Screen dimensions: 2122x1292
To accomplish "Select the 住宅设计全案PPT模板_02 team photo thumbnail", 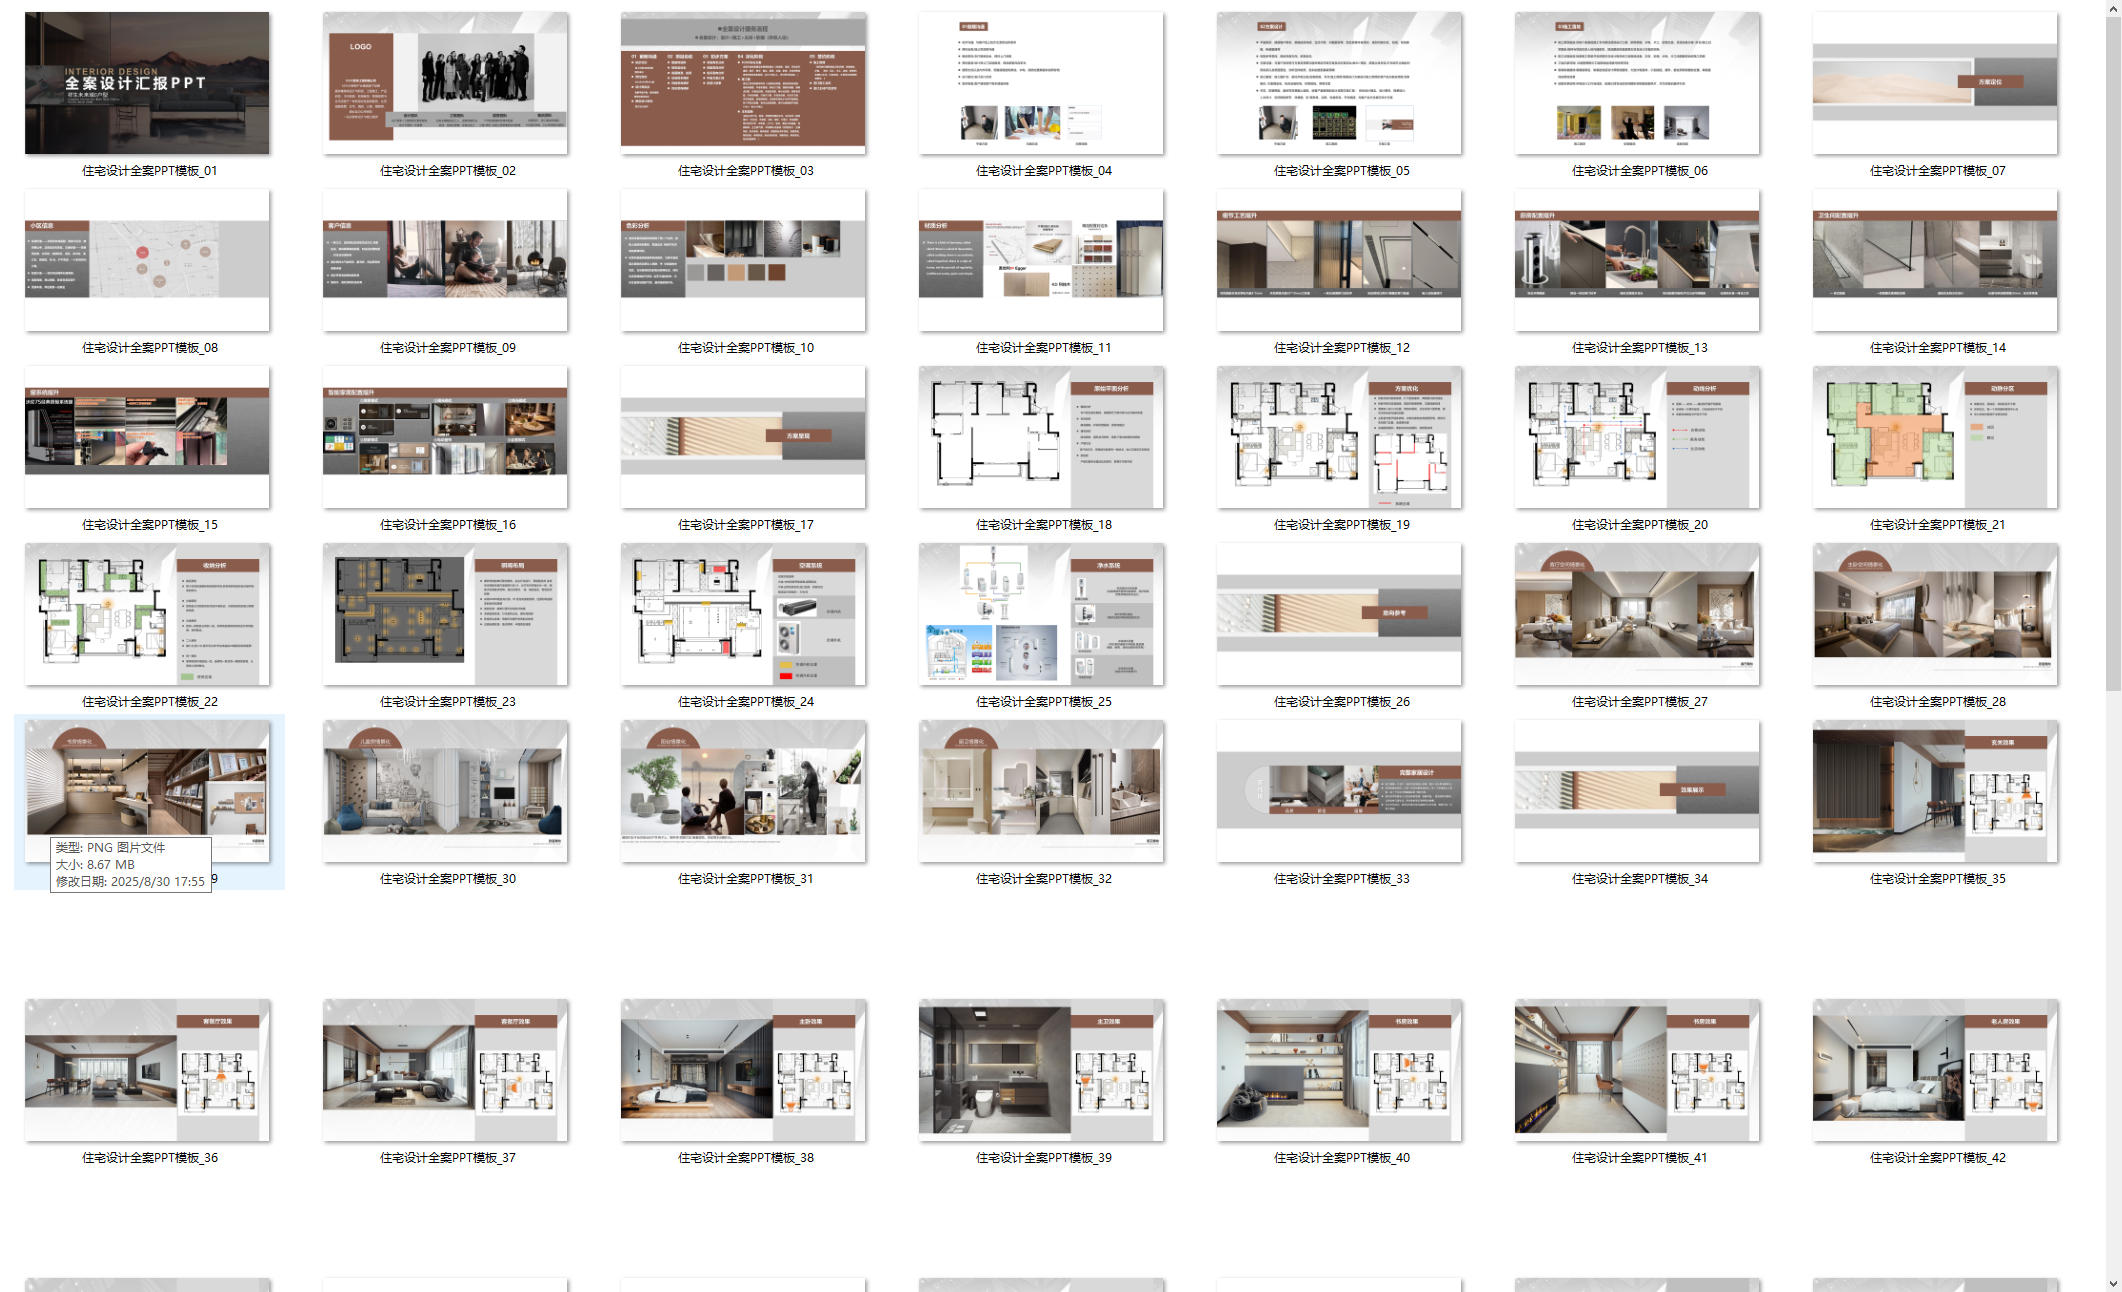I will [x=445, y=83].
